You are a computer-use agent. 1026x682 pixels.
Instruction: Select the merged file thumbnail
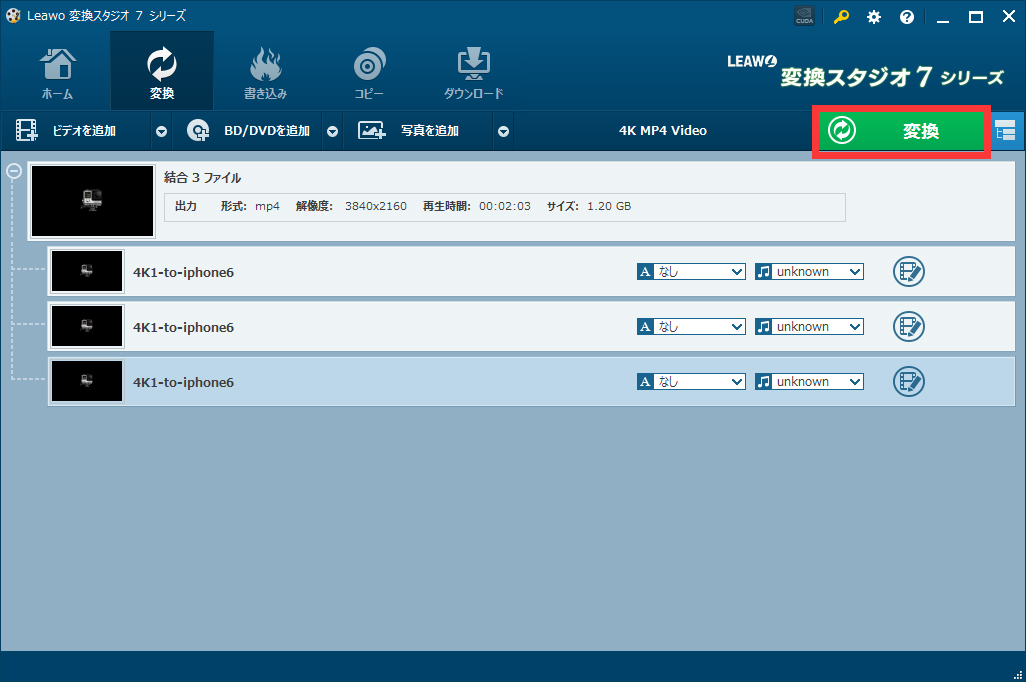pos(93,201)
